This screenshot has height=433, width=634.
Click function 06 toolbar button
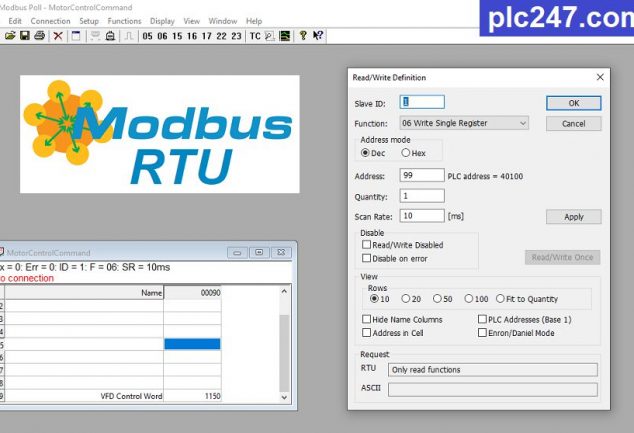[x=162, y=36]
